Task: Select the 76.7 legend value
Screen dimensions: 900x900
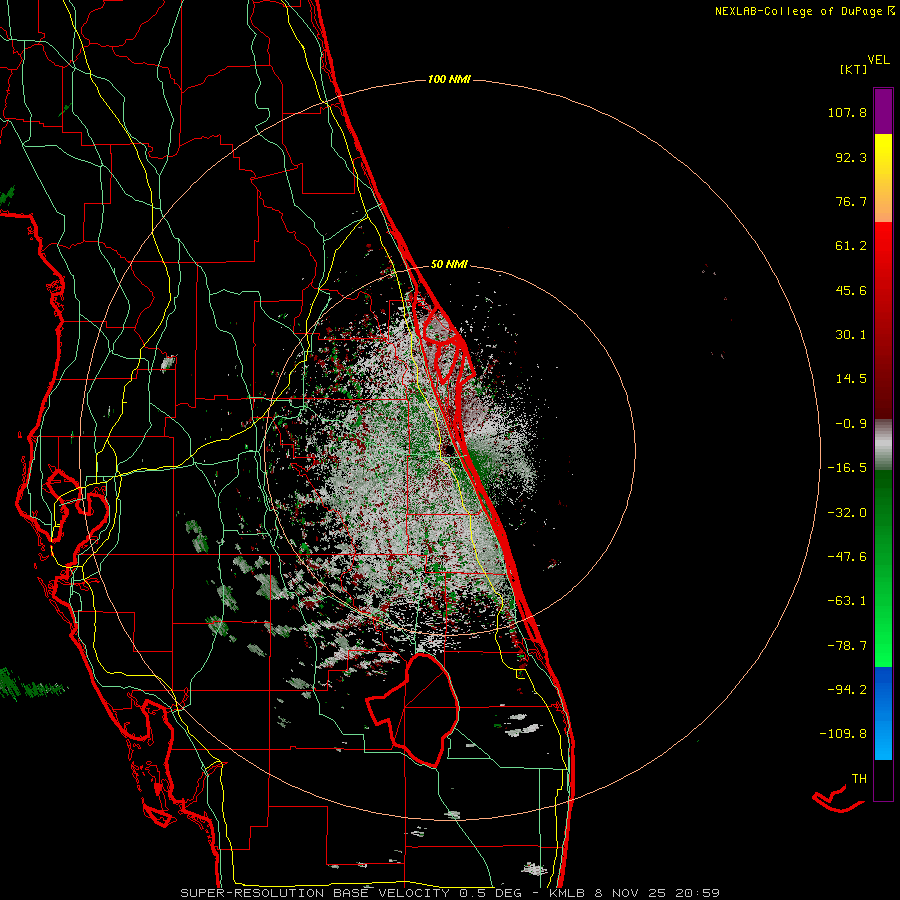Action: pos(851,201)
